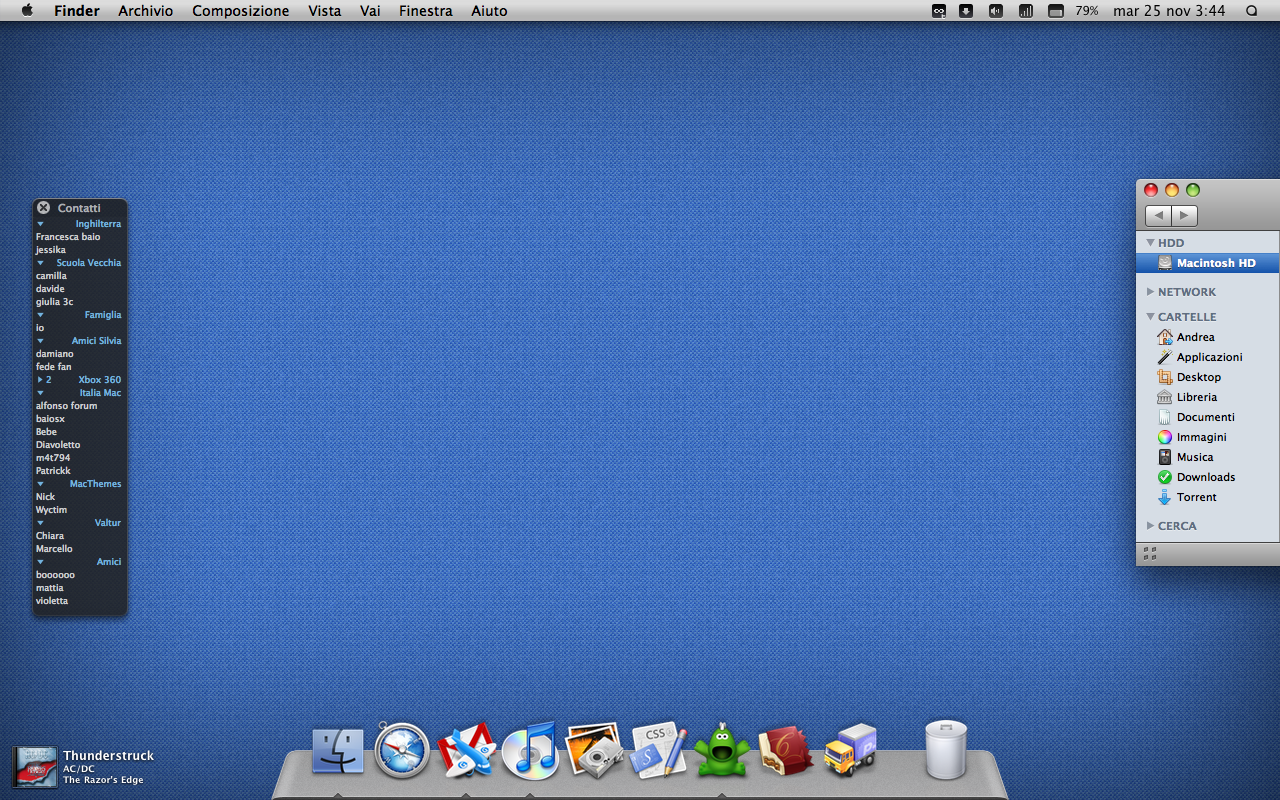Close the Contatti list window
Screen dimensions: 1280x800
pyautogui.click(x=43, y=207)
